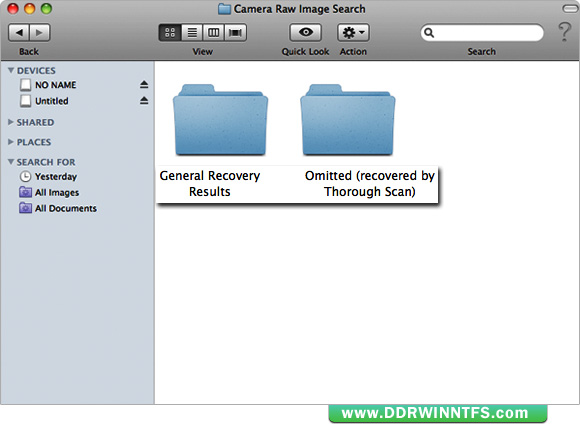Switch to icon view
Viewport: 580px width, 424px height.
(x=170, y=33)
